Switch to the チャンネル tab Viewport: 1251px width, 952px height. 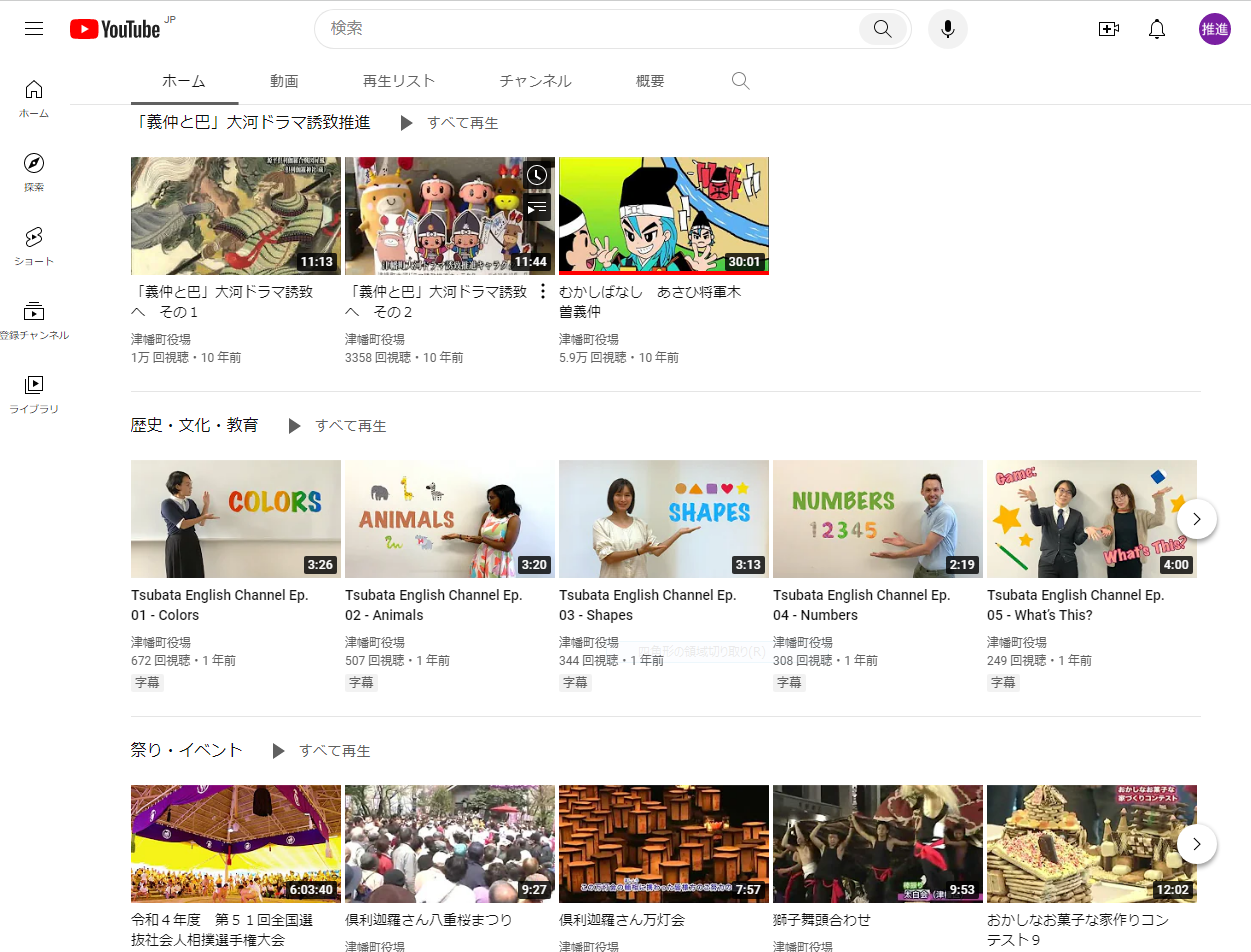tap(535, 81)
